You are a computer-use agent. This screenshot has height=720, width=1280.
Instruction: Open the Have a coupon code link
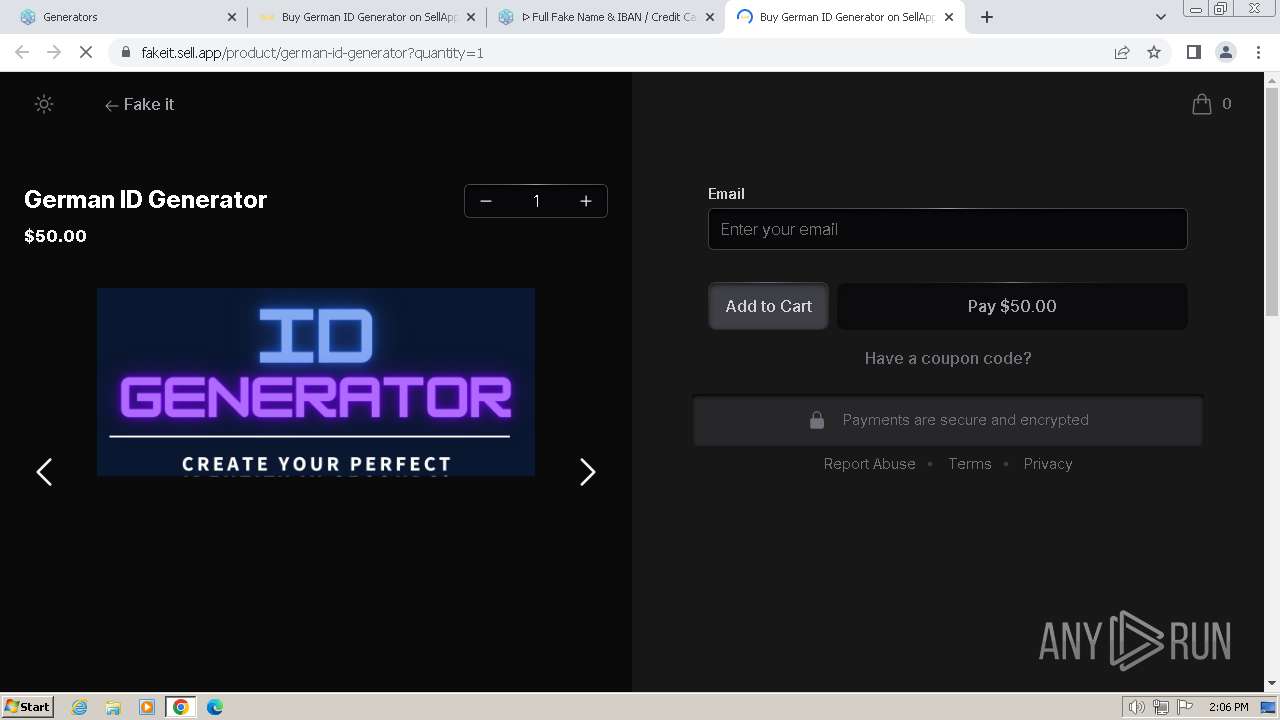click(x=947, y=358)
